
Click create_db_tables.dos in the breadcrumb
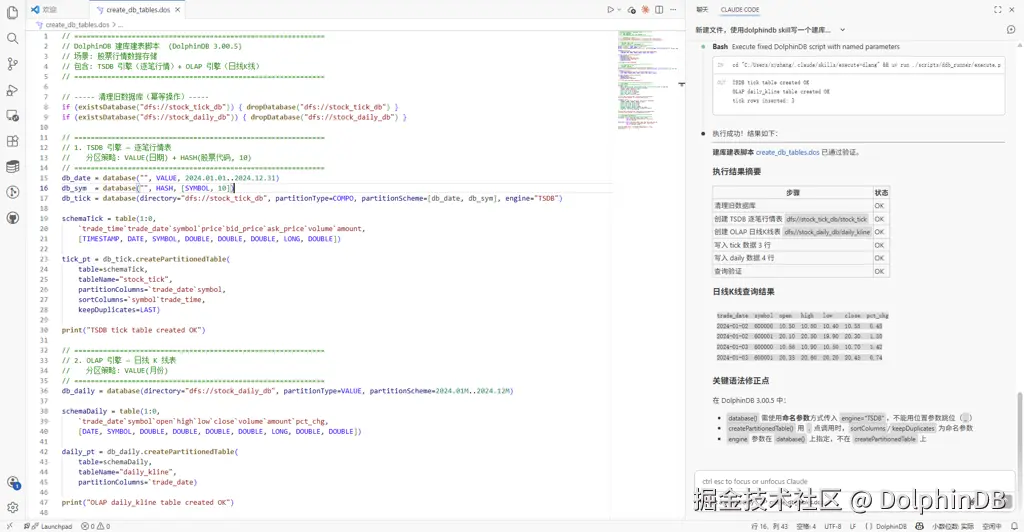click(x=77, y=25)
